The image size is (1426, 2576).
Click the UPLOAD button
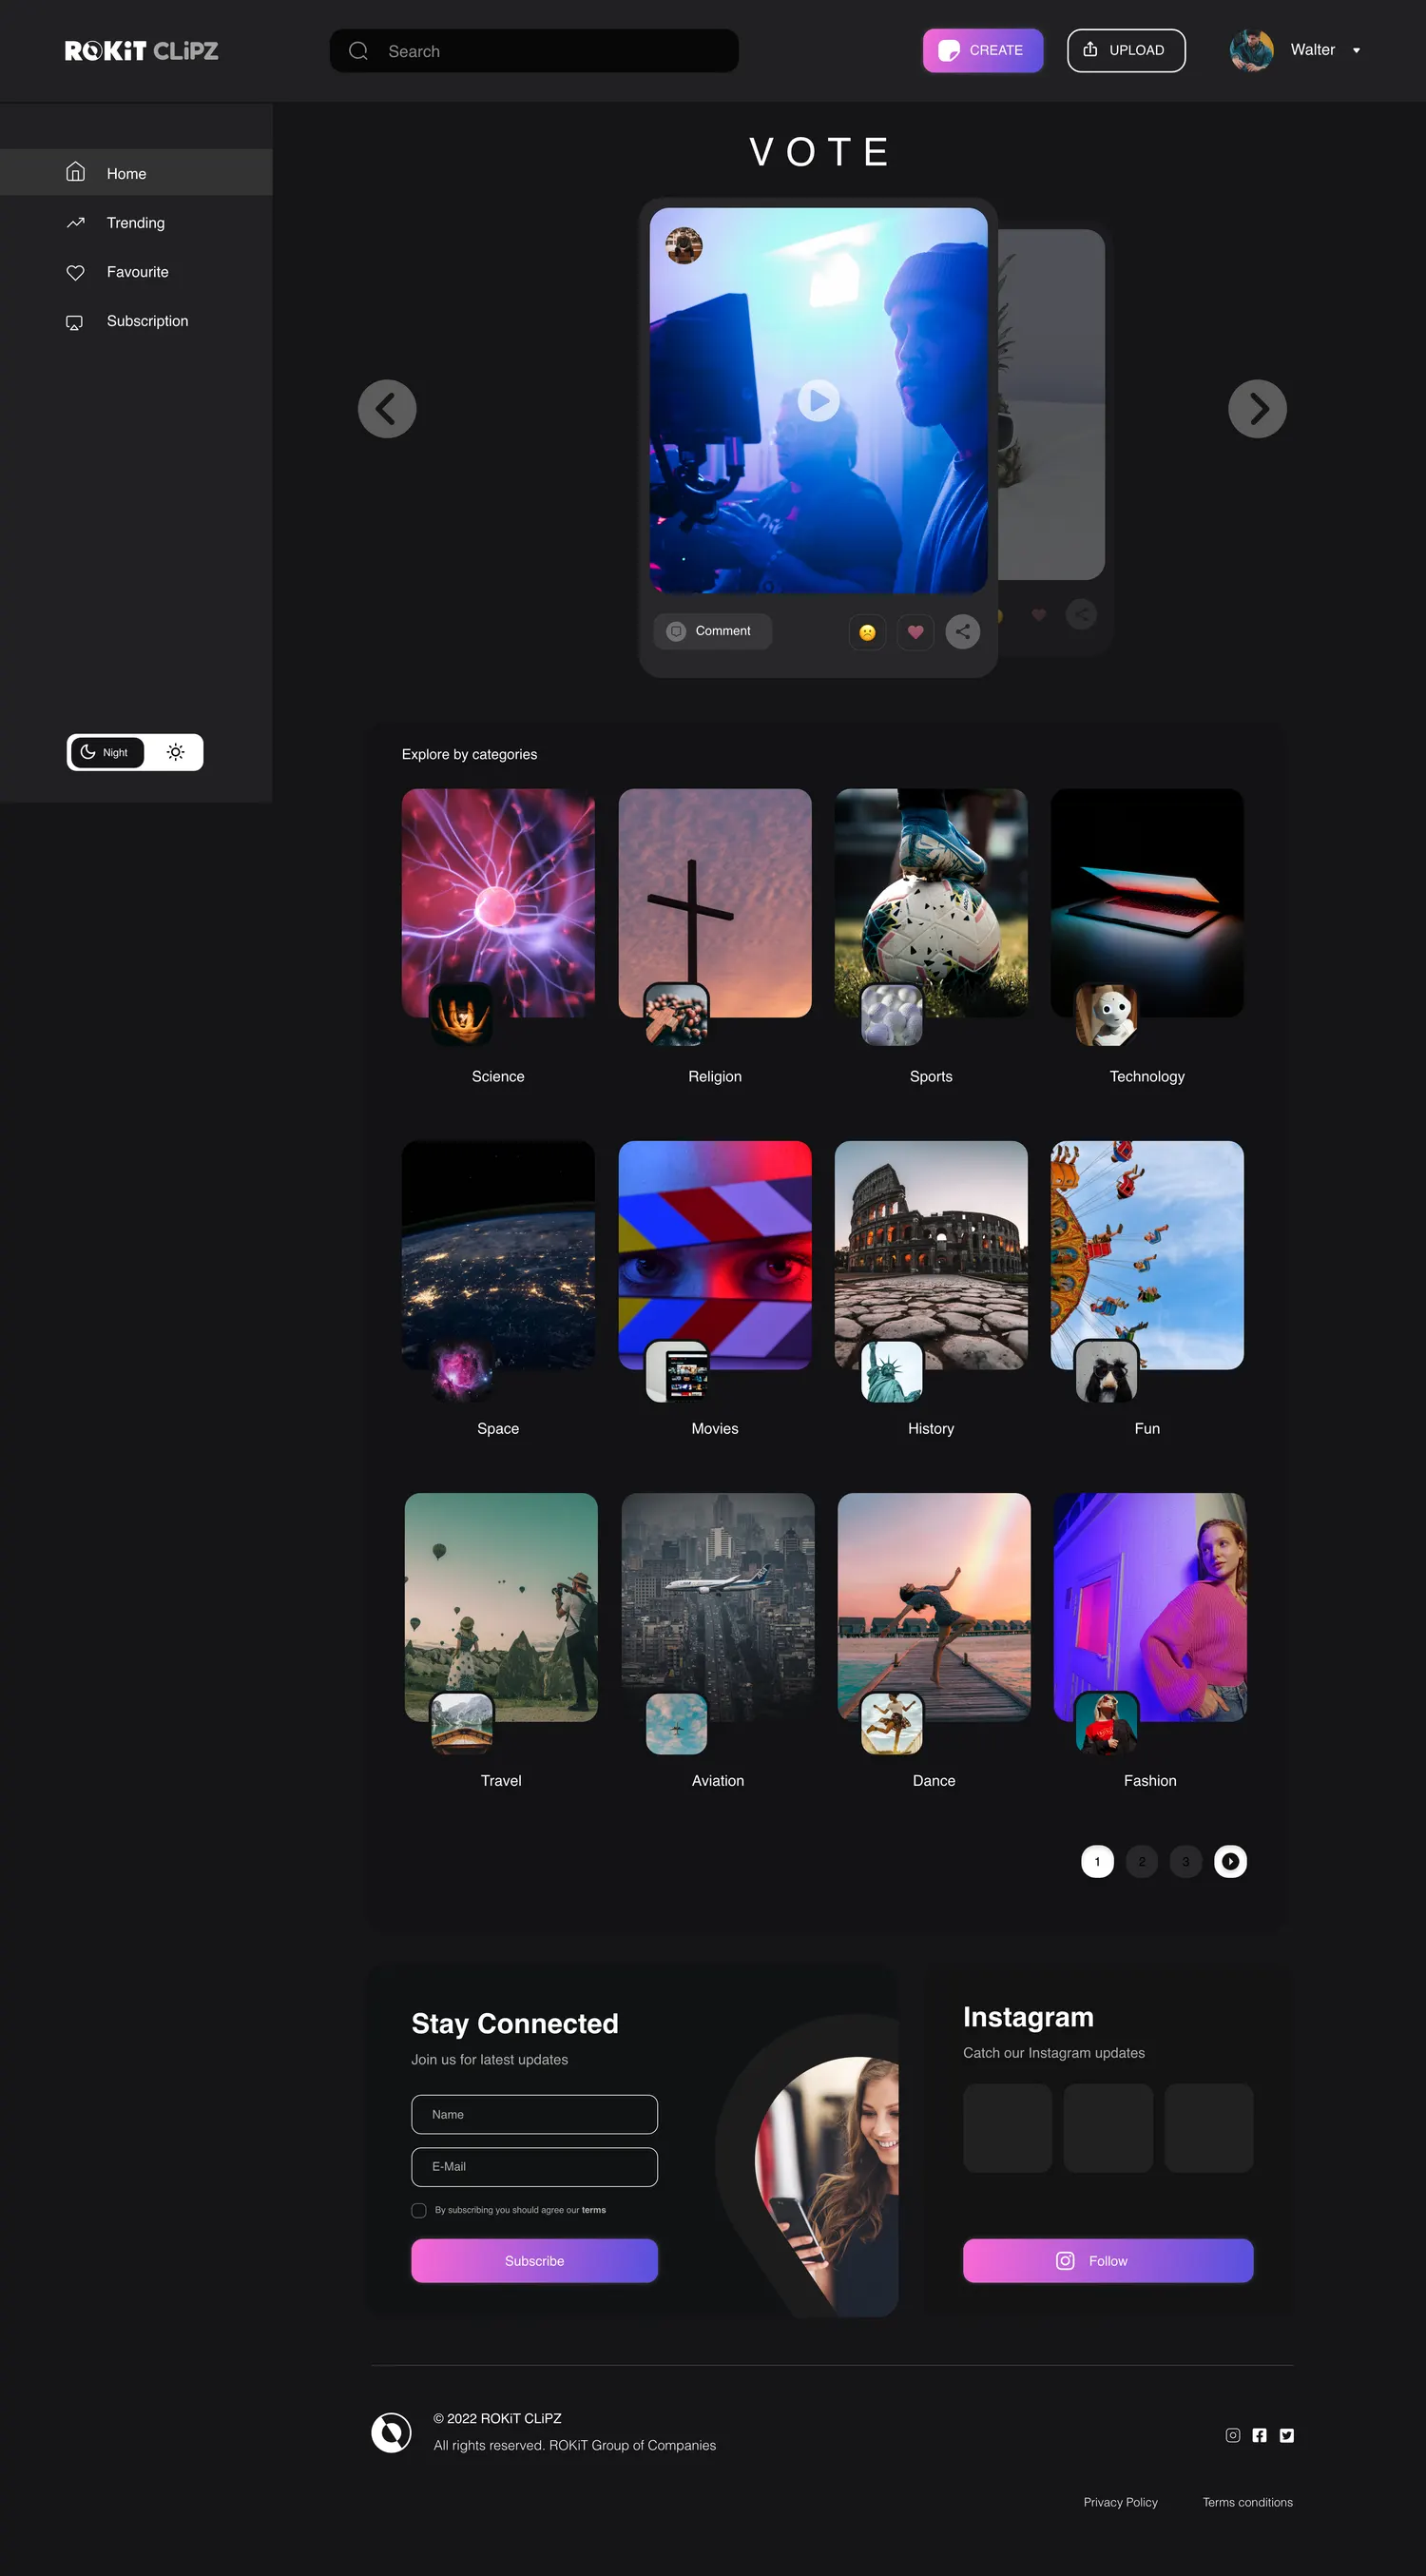pos(1126,50)
